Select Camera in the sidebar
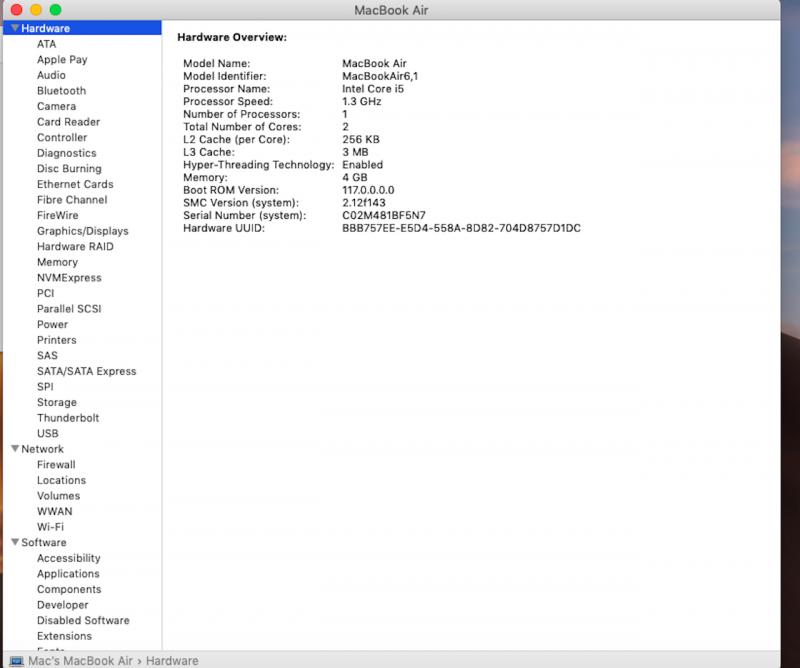The height and width of the screenshot is (668, 800). tap(56, 106)
